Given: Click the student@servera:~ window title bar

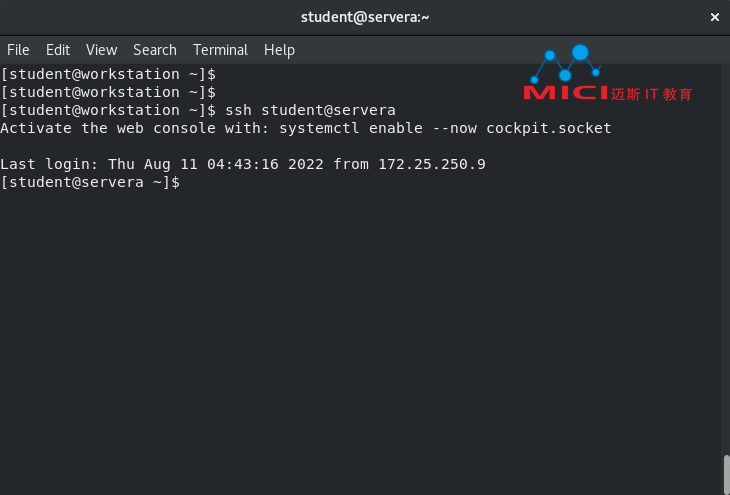Looking at the screenshot, I should click(365, 17).
